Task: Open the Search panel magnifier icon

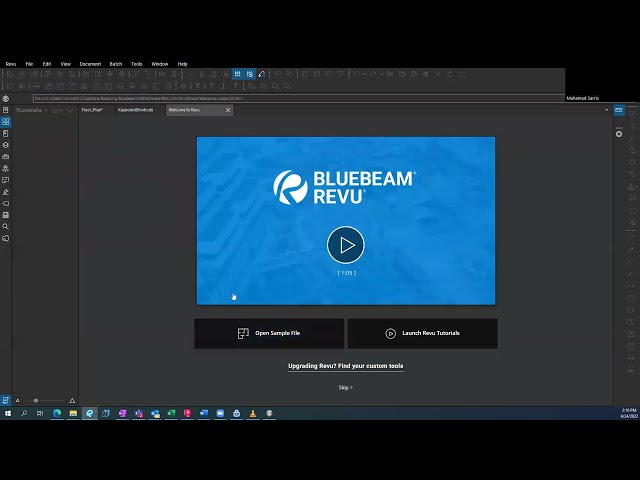Action: 6,227
